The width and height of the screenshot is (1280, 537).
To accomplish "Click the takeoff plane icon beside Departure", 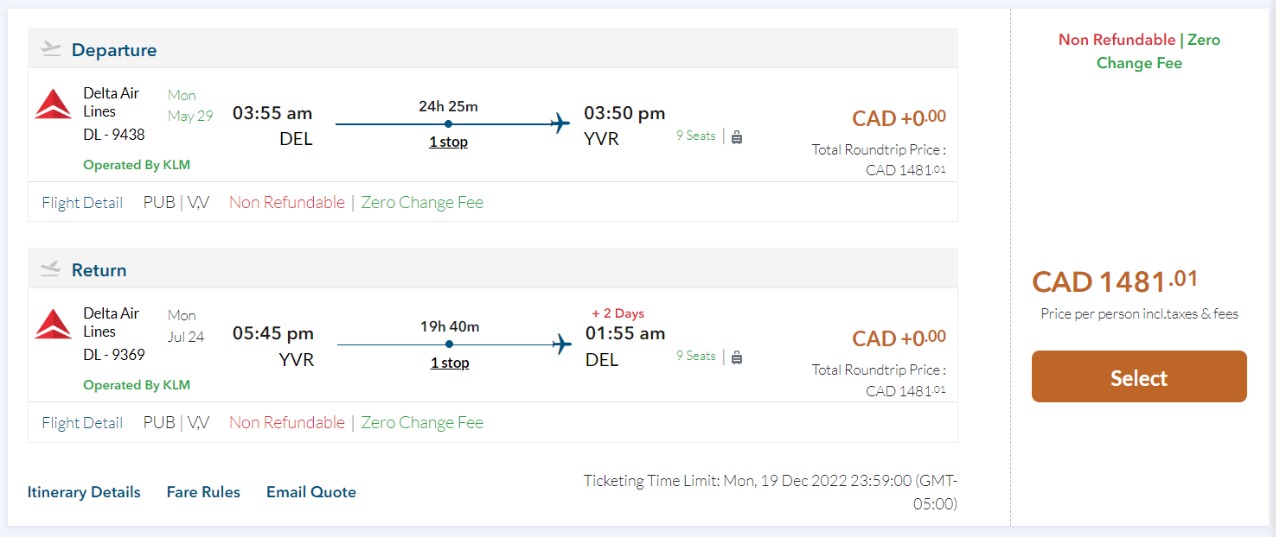I will tap(51, 49).
